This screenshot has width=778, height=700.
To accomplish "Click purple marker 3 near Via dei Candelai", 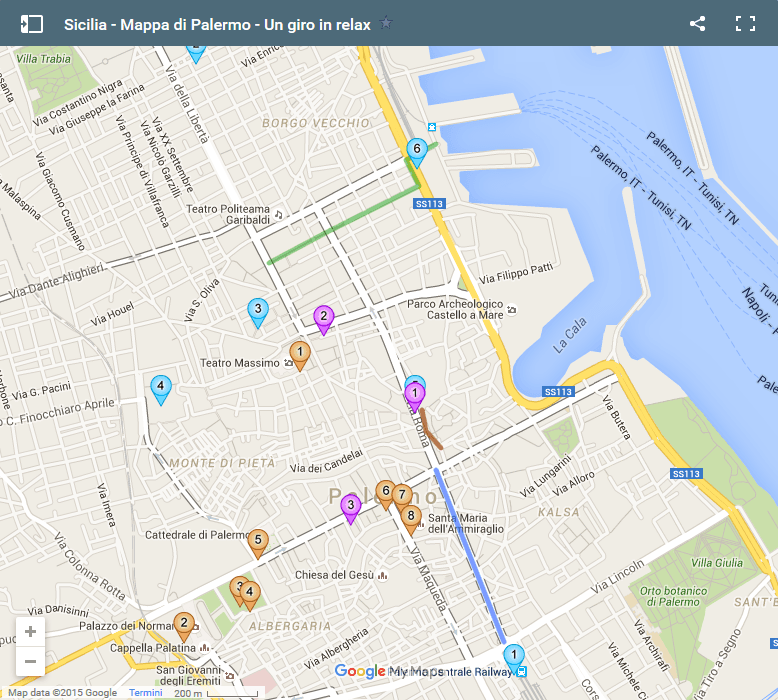I will point(350,507).
